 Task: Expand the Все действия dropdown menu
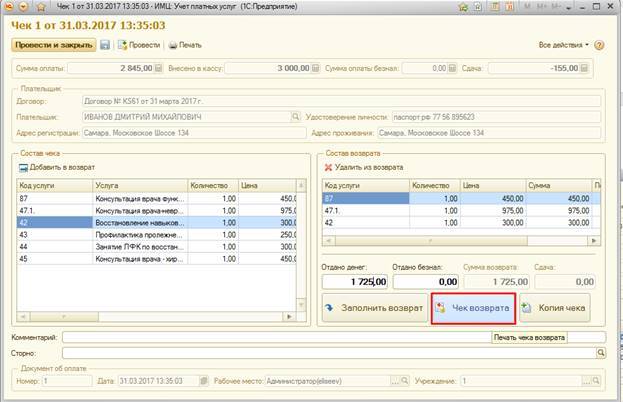[564, 45]
